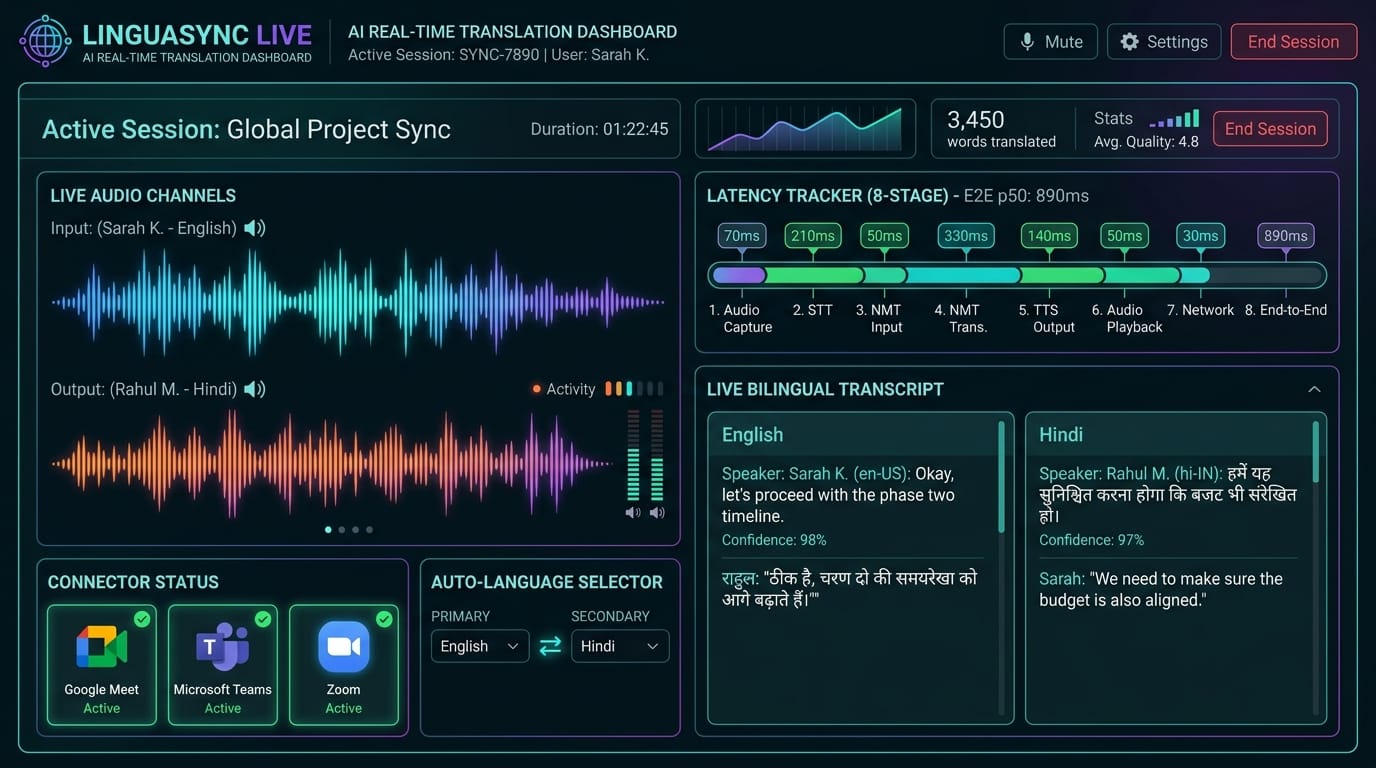Click the 210ms STT latency marker
Image resolution: width=1376 pixels, height=768 pixels.
812,236
